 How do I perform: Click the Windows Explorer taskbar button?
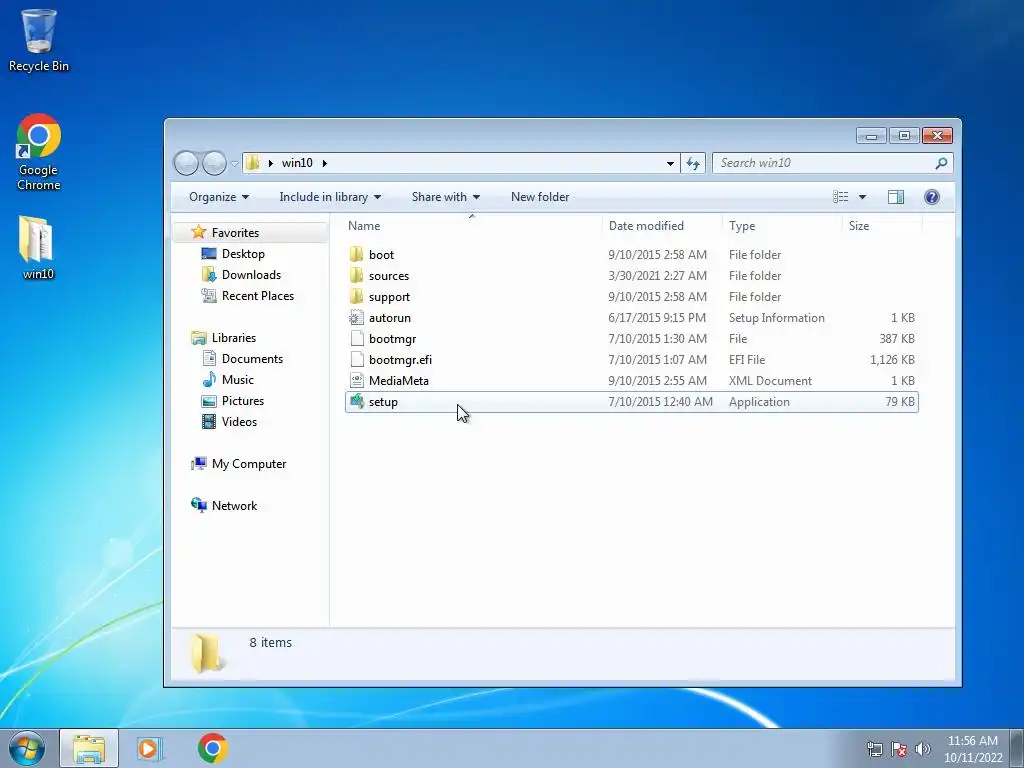pos(89,748)
